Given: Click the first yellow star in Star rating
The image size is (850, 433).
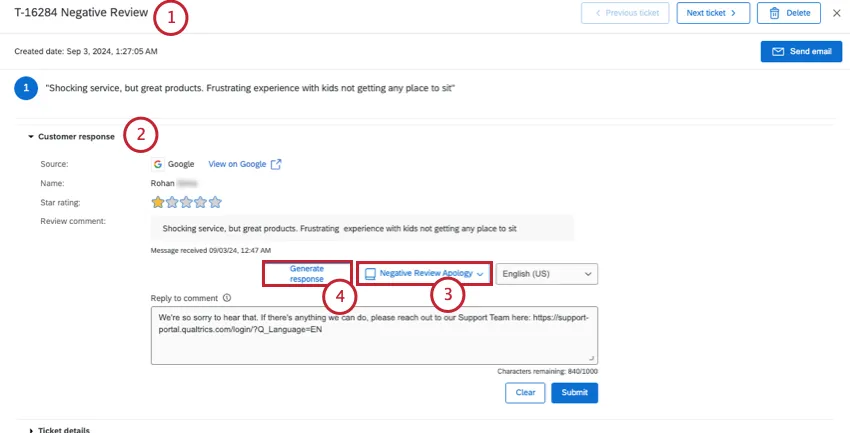Looking at the screenshot, I should pyautogui.click(x=158, y=202).
